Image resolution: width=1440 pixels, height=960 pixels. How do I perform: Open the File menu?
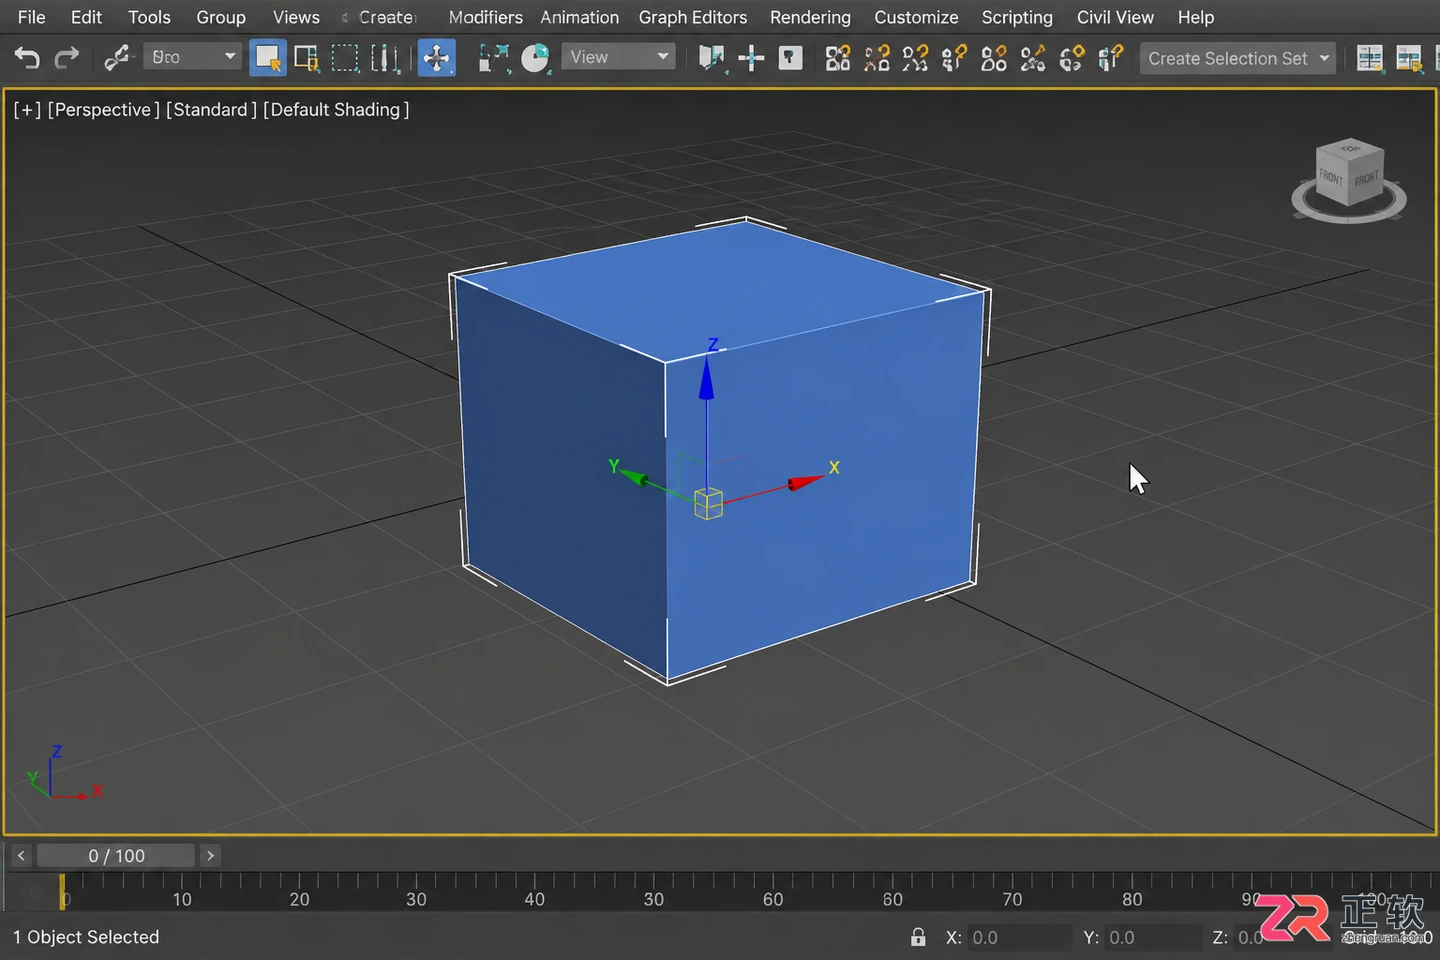[32, 17]
